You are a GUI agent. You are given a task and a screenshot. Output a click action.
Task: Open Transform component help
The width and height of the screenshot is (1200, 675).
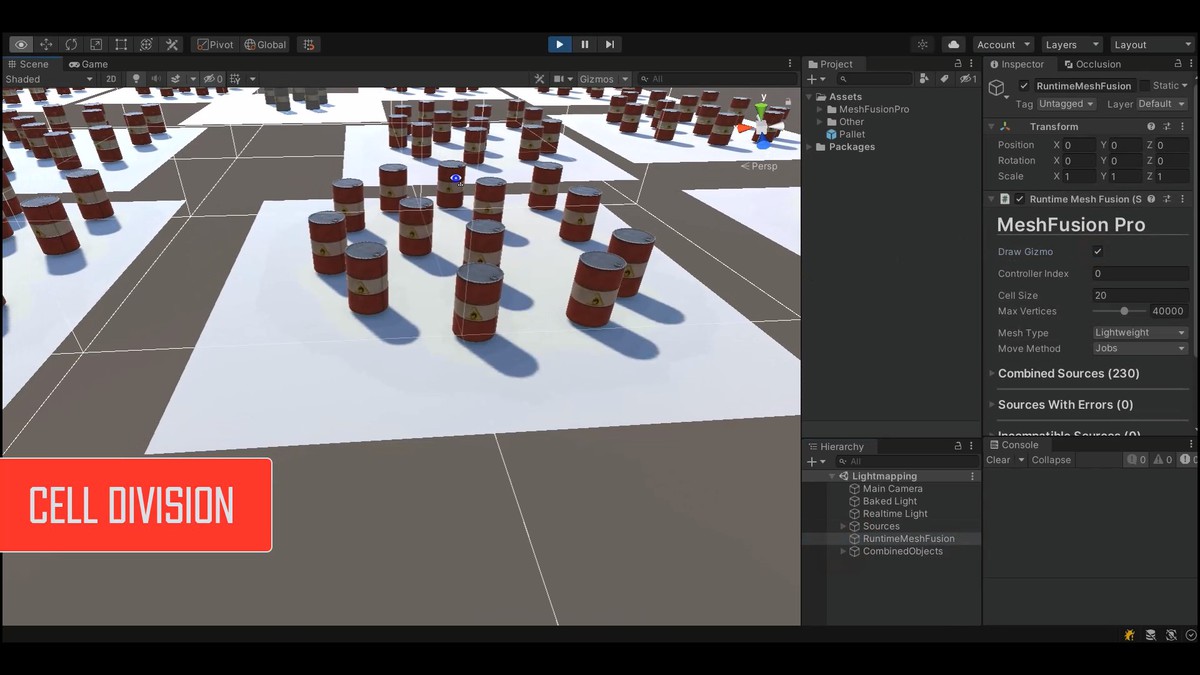coord(1151,127)
